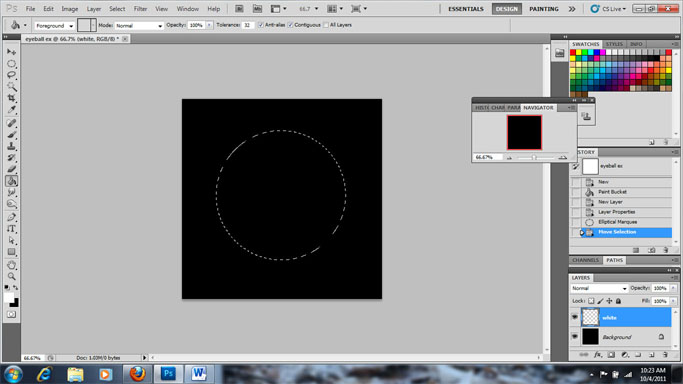Launch Adobe Bridge from the top bar
683x384 pixels.
click(x=239, y=9)
